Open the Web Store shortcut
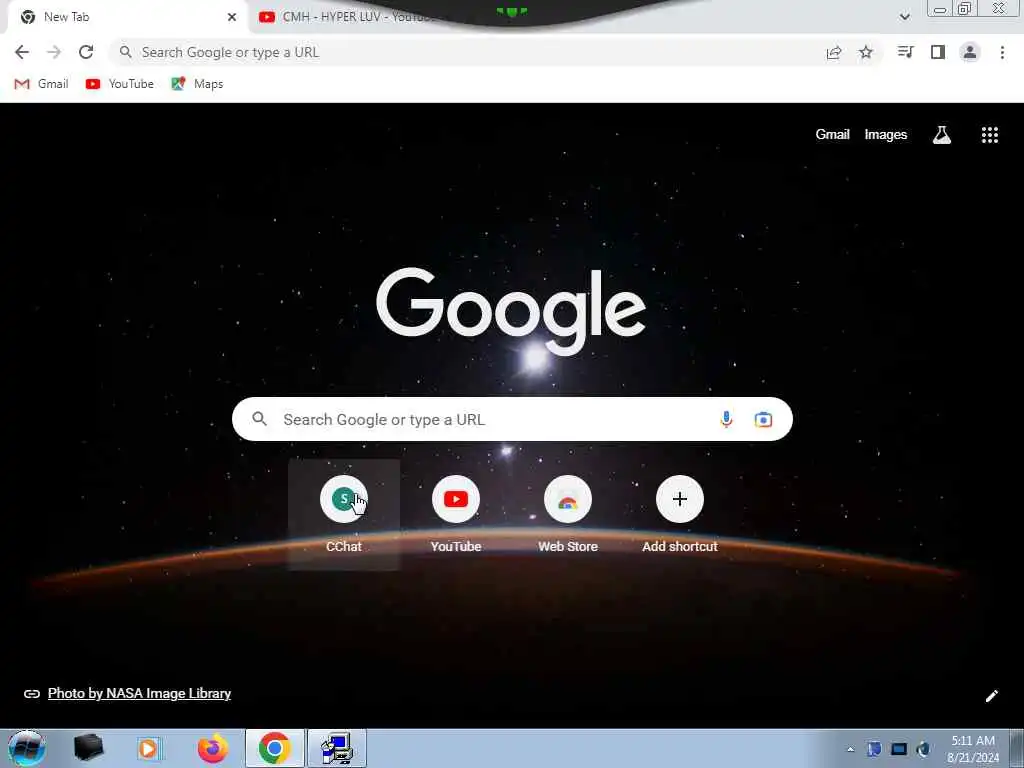1024x768 pixels. [x=568, y=515]
